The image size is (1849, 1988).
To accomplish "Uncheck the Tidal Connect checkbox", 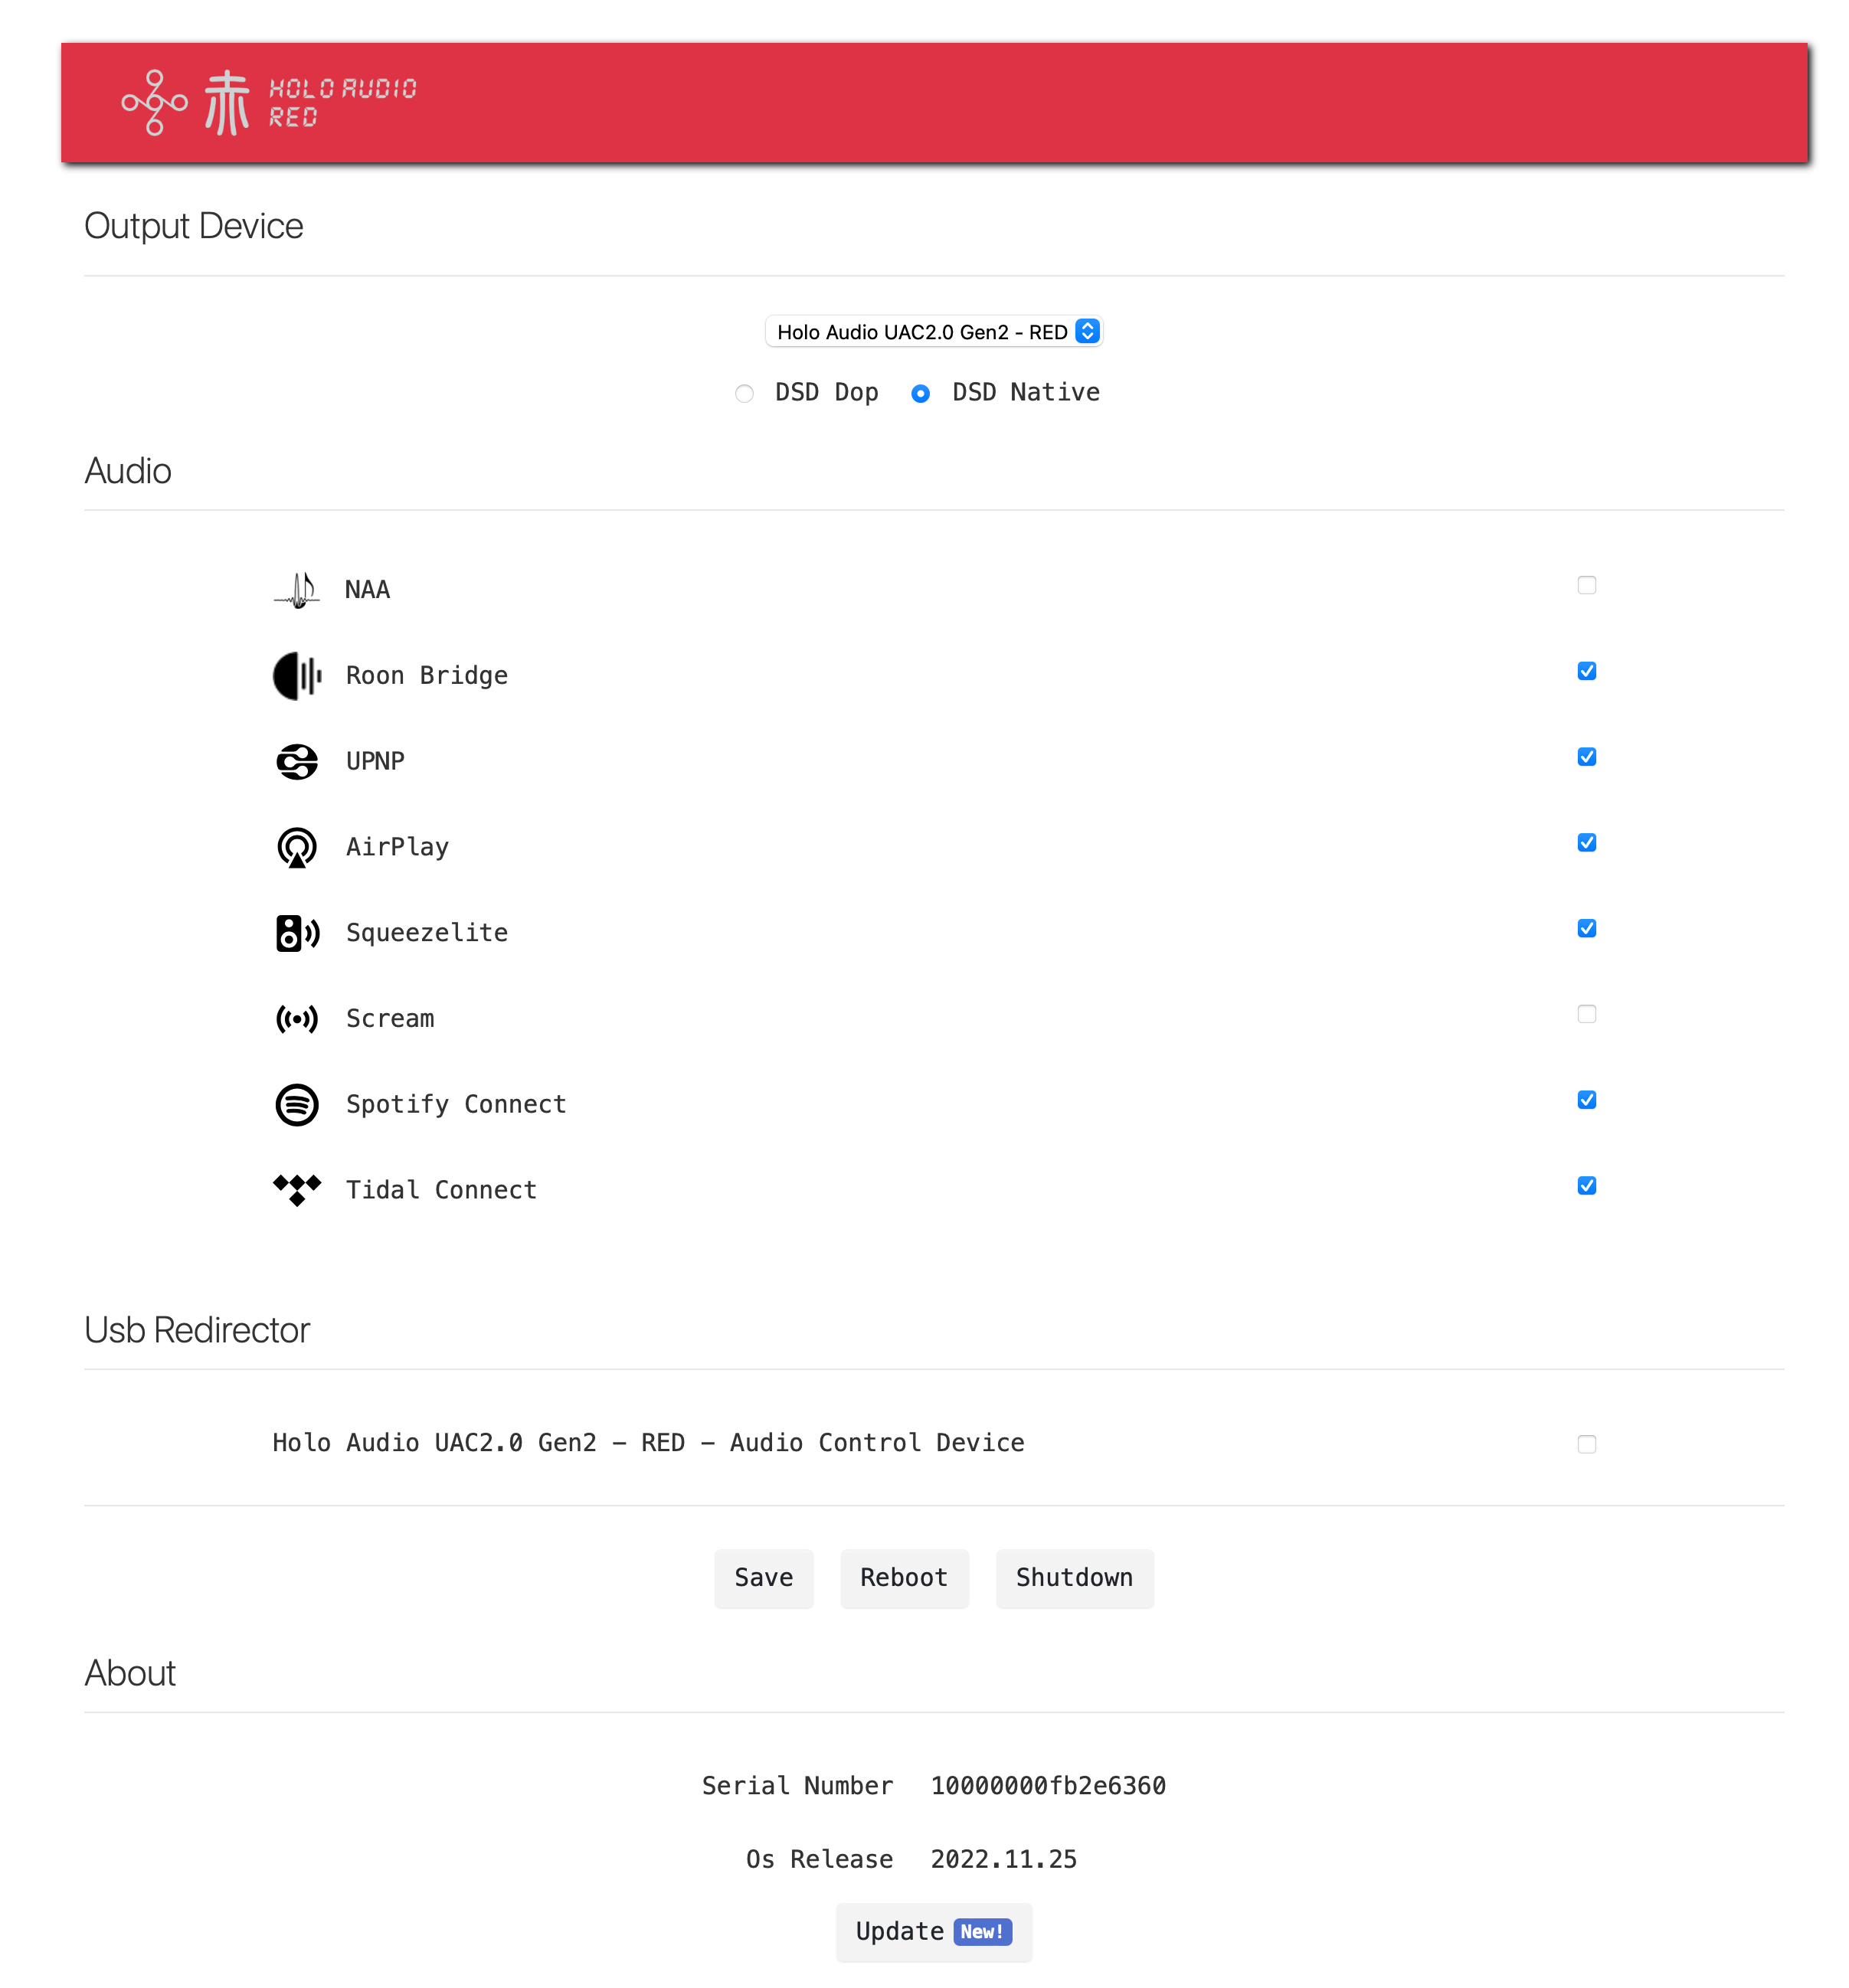I will click(1586, 1186).
